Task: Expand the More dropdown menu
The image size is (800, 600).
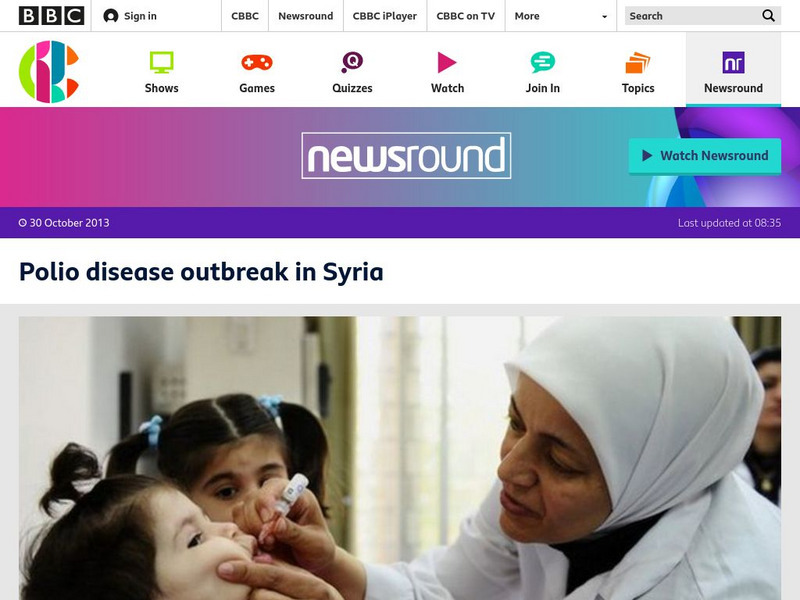Action: point(561,16)
